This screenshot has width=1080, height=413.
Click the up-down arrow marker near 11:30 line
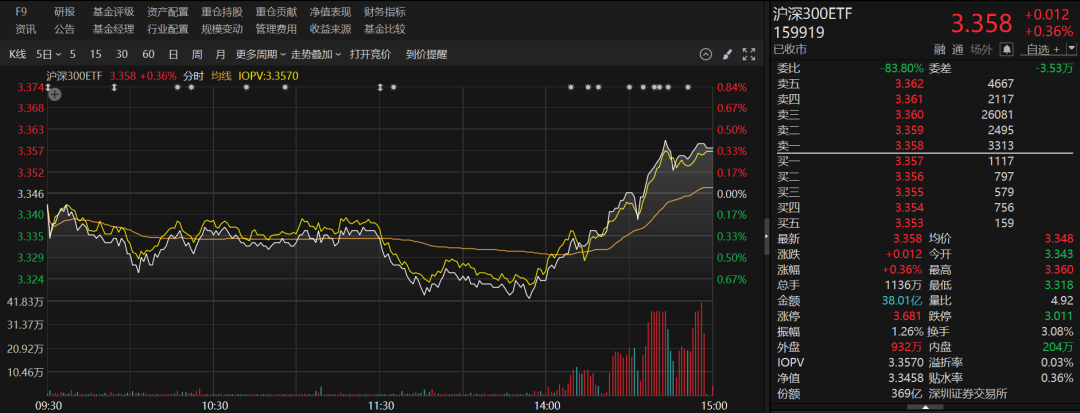pos(380,87)
